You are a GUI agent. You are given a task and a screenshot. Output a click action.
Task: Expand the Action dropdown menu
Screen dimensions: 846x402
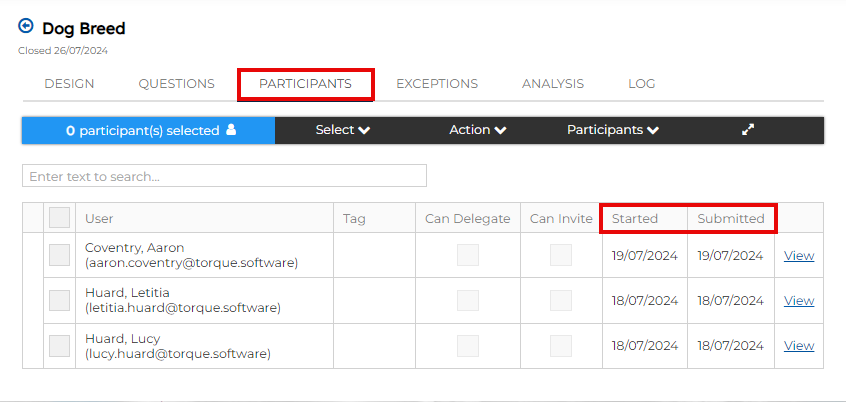[x=477, y=130]
